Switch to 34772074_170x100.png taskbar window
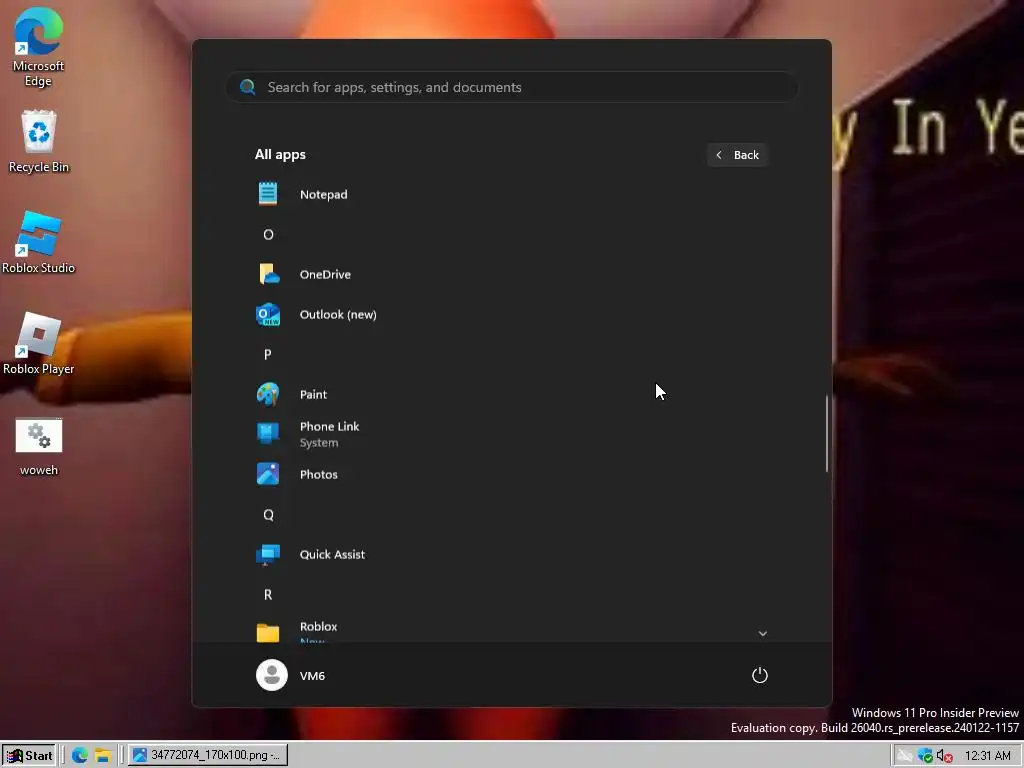This screenshot has height=768, width=1024. click(208, 756)
